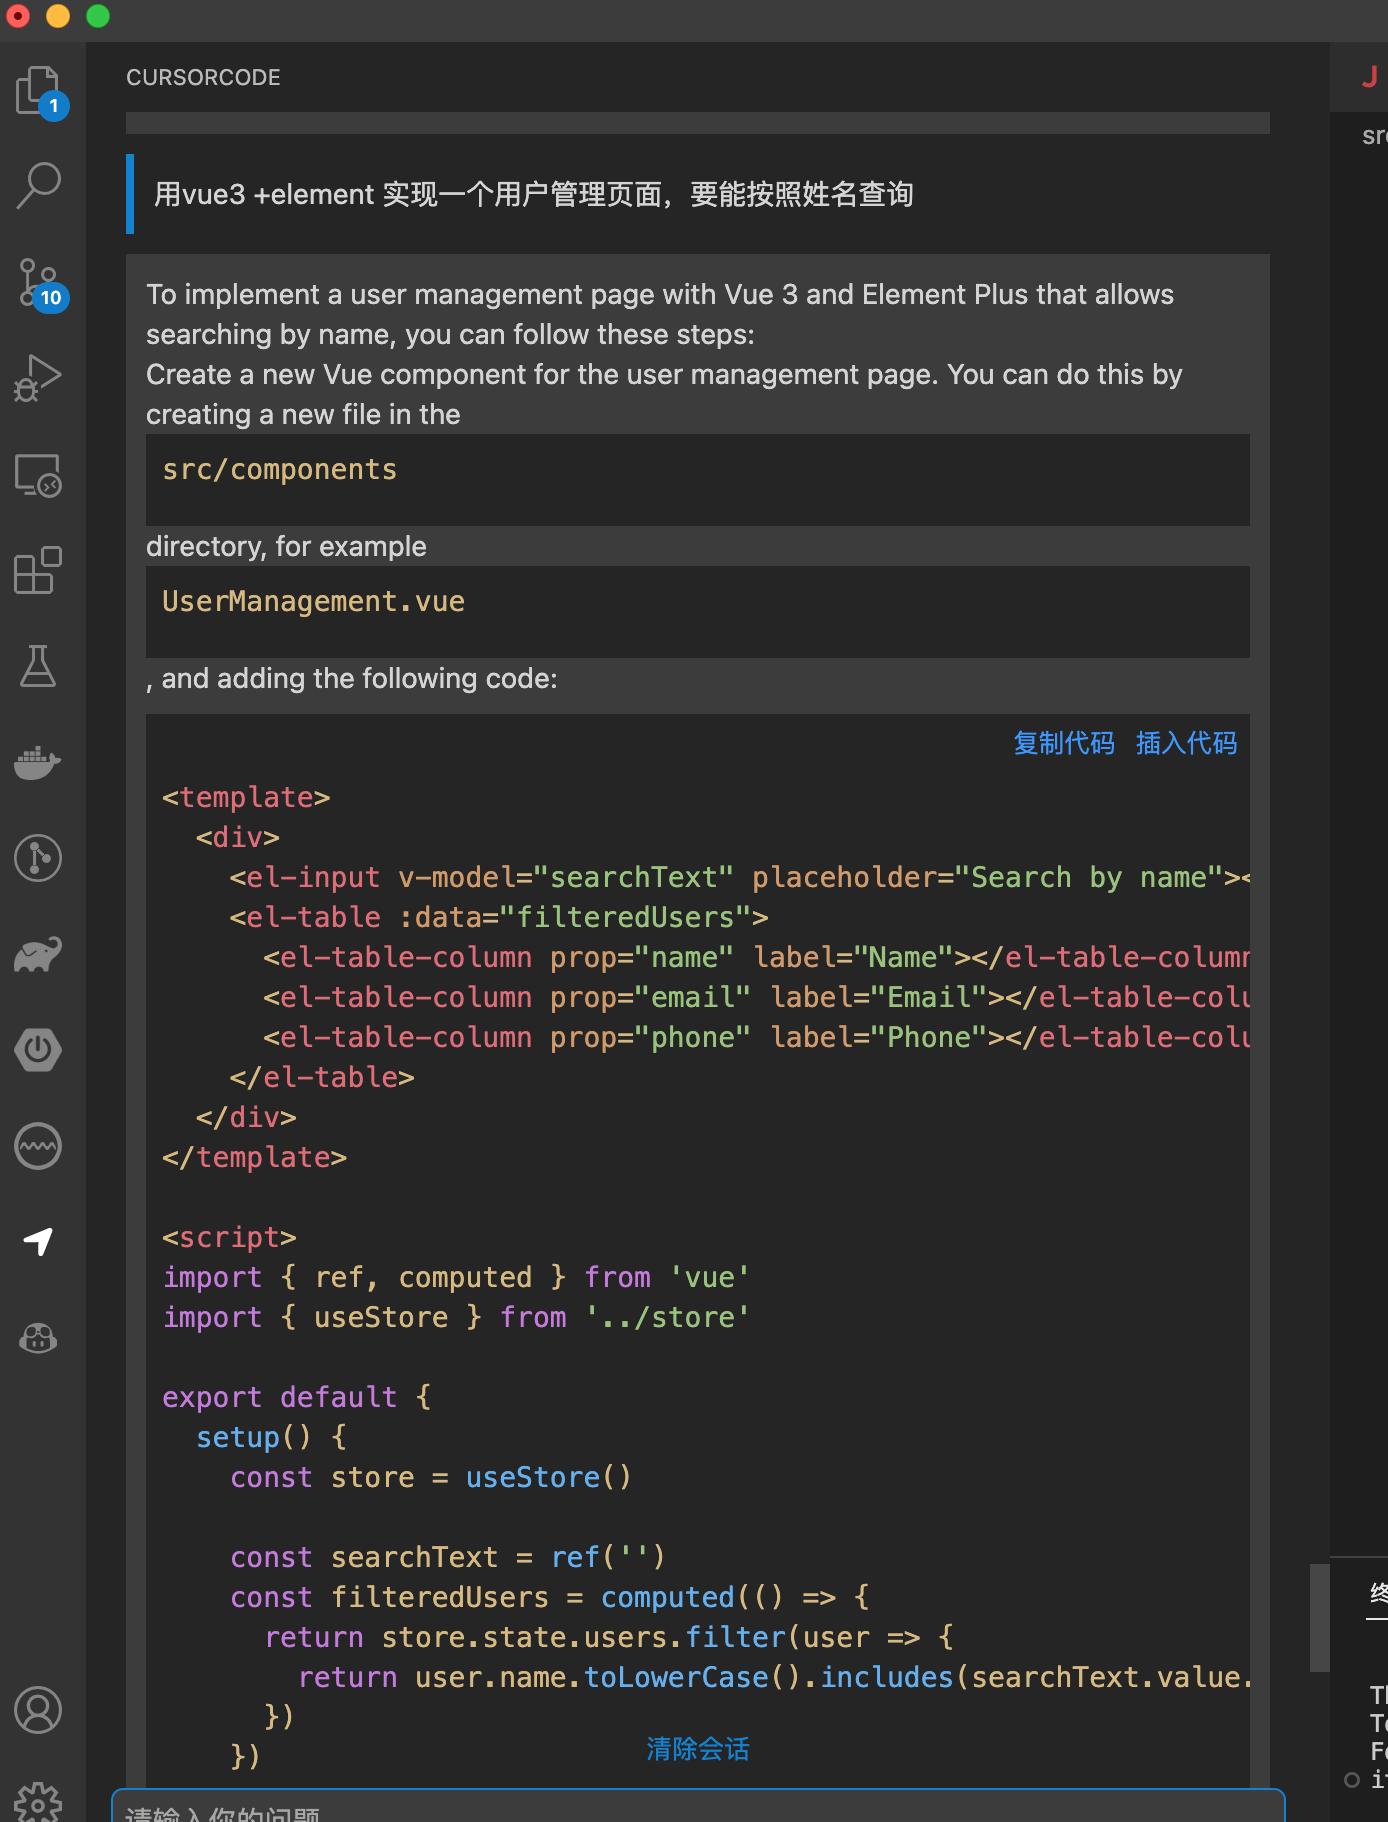Open the Testing flask view
The width and height of the screenshot is (1388, 1822).
[39, 666]
